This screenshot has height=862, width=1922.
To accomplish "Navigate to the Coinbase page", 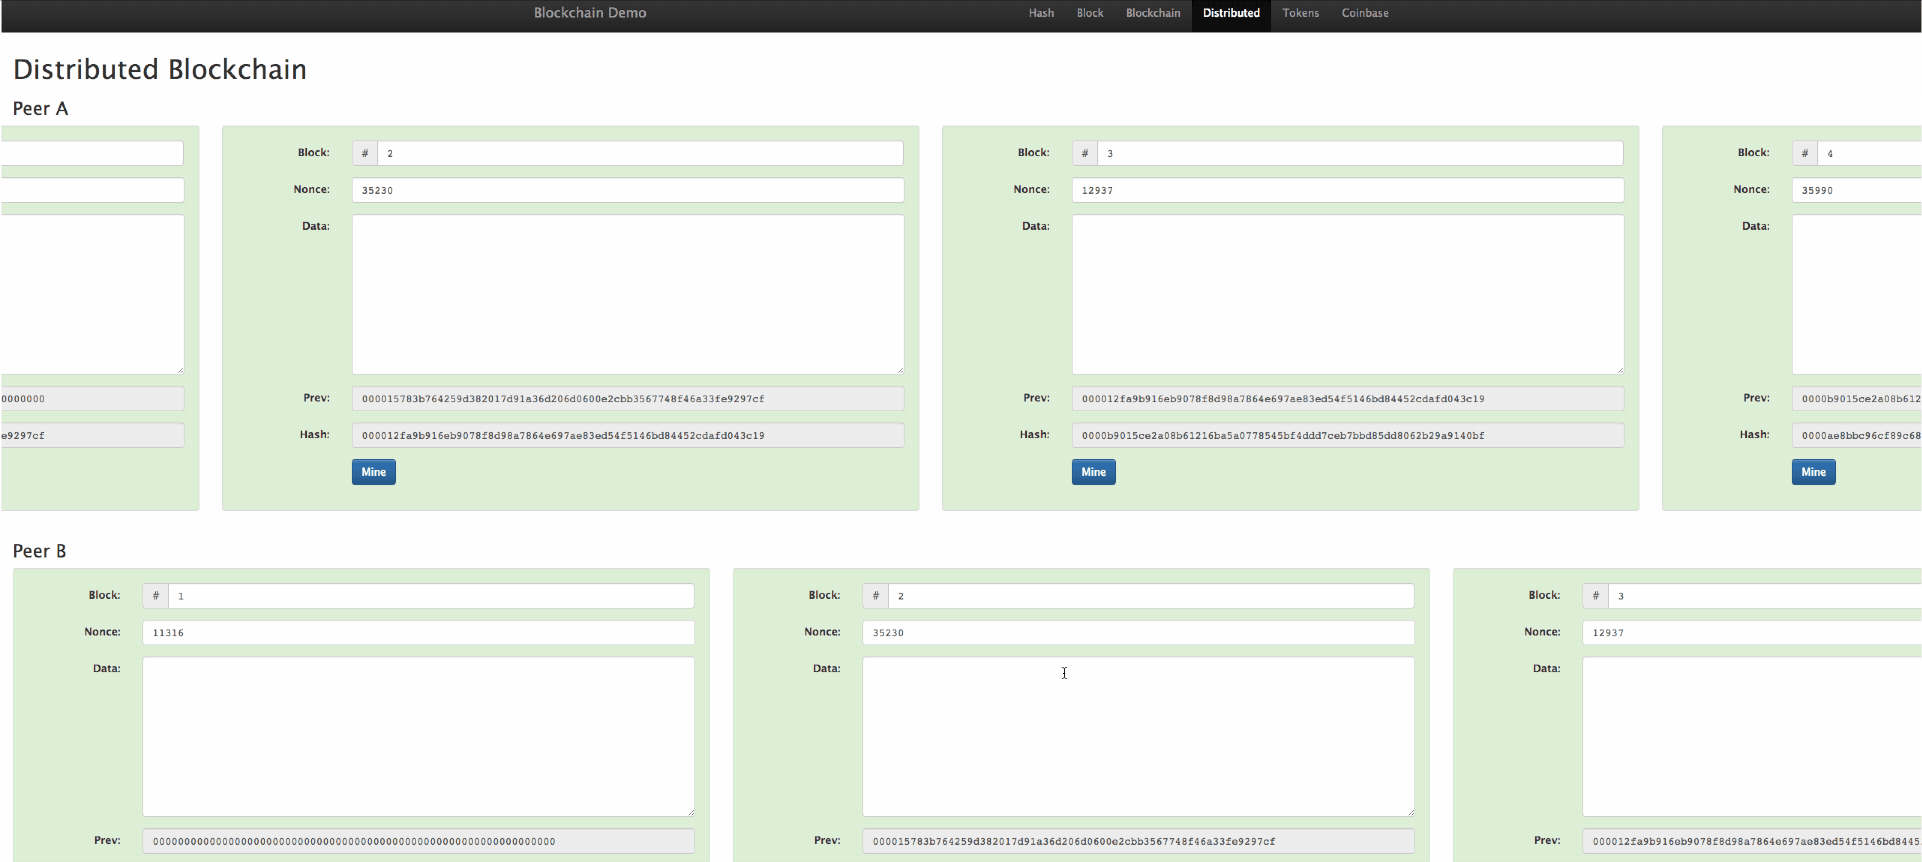I will 1365,13.
